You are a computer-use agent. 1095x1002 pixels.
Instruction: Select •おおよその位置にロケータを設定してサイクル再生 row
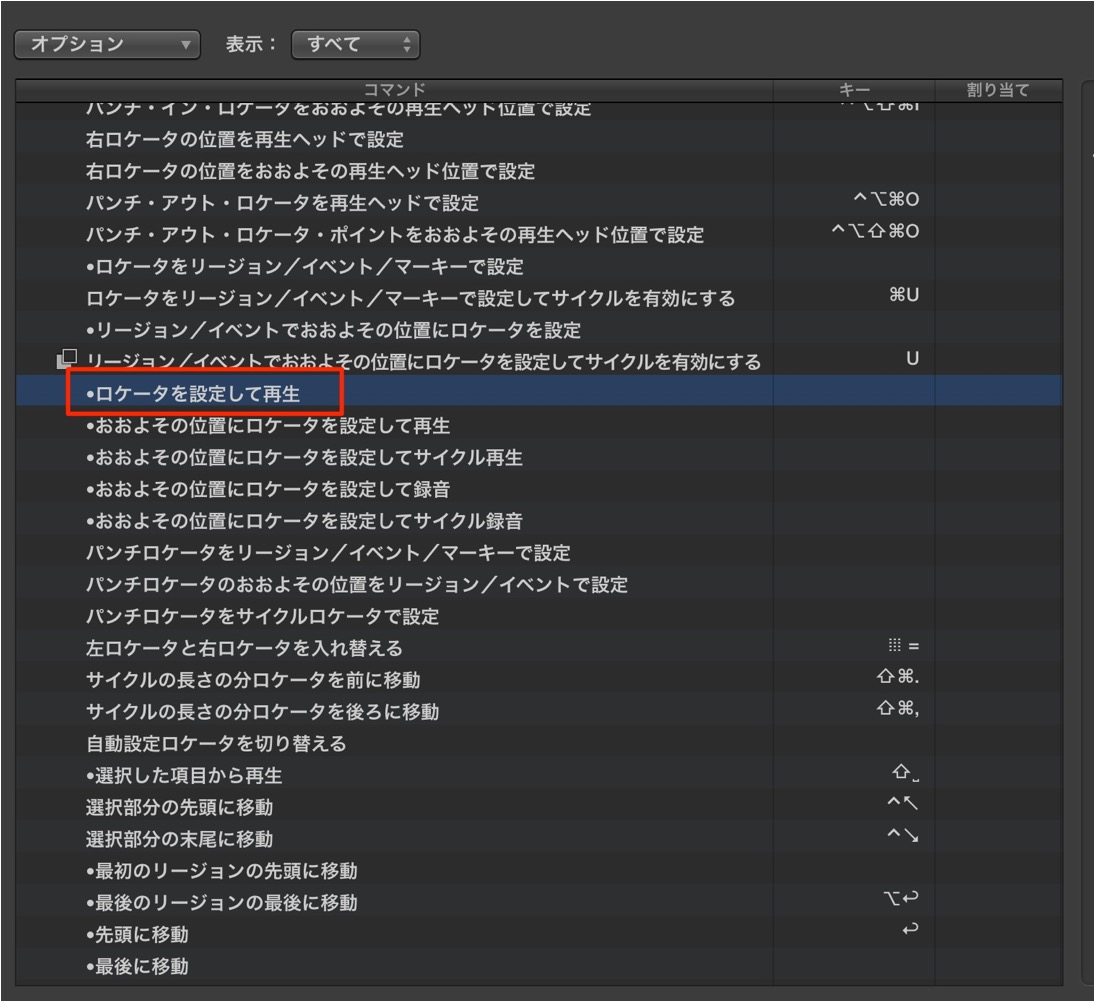tap(539, 457)
